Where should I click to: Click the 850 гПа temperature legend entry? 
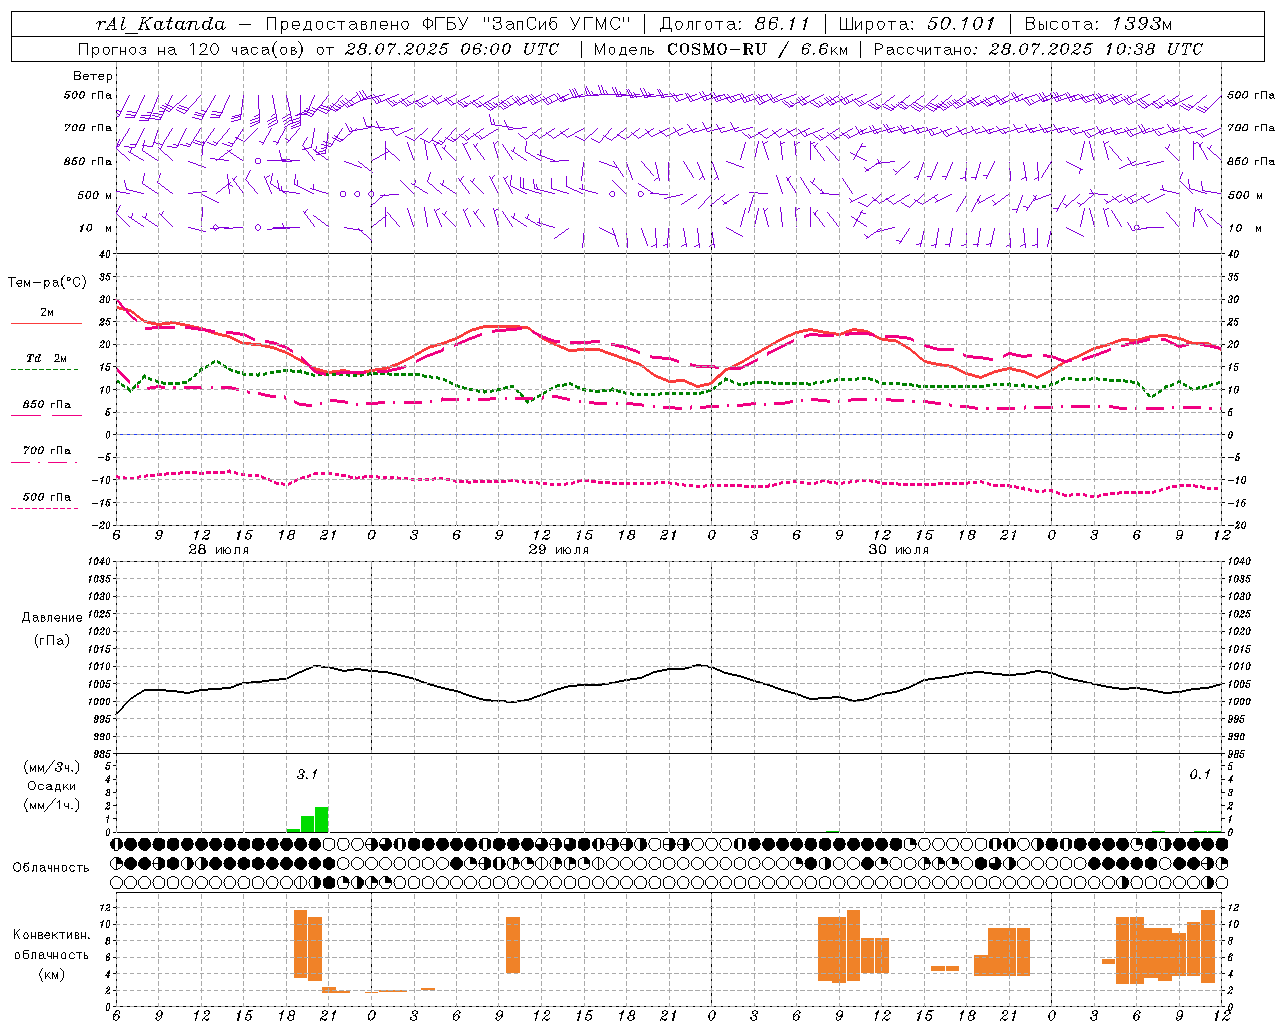tap(46, 405)
